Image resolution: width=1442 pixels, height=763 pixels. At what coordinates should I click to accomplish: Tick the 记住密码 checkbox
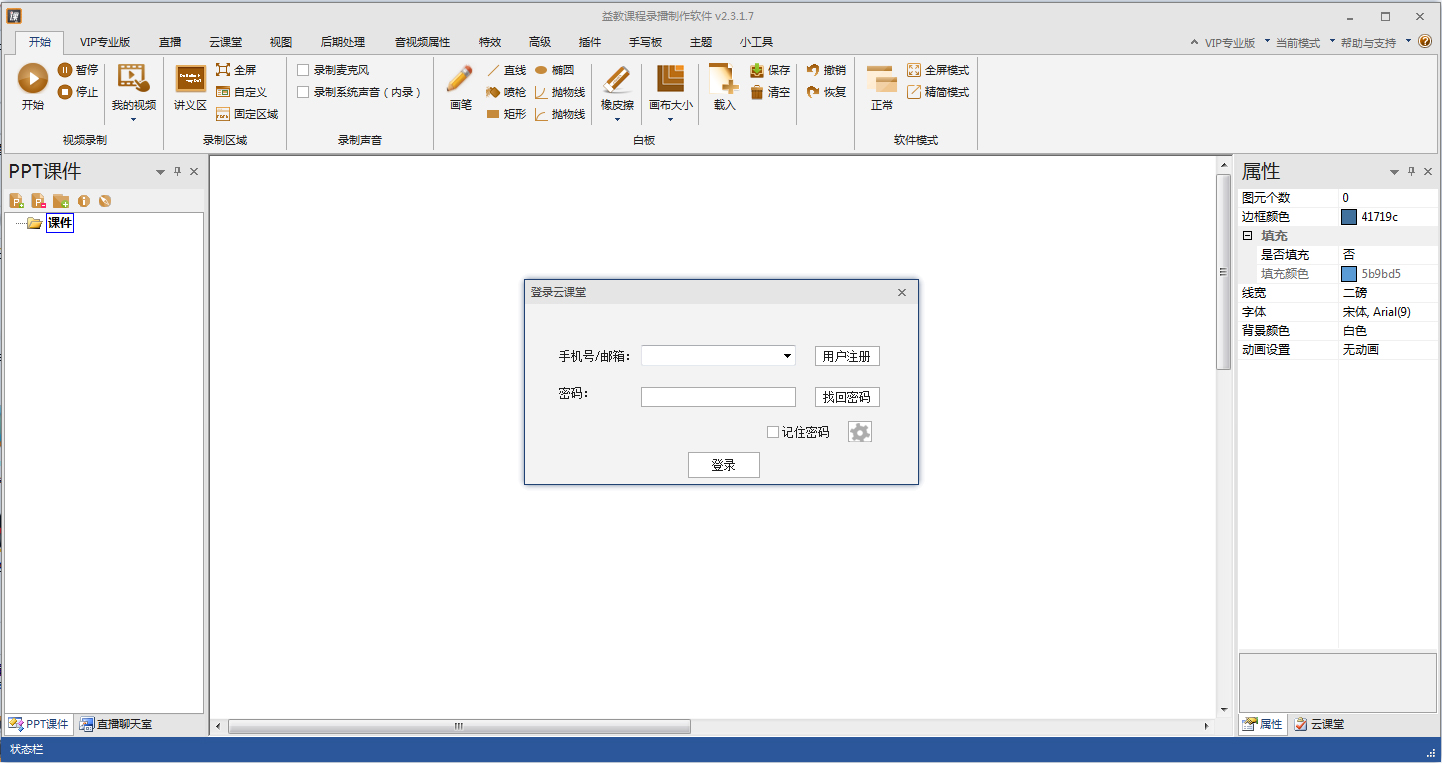[x=773, y=432]
